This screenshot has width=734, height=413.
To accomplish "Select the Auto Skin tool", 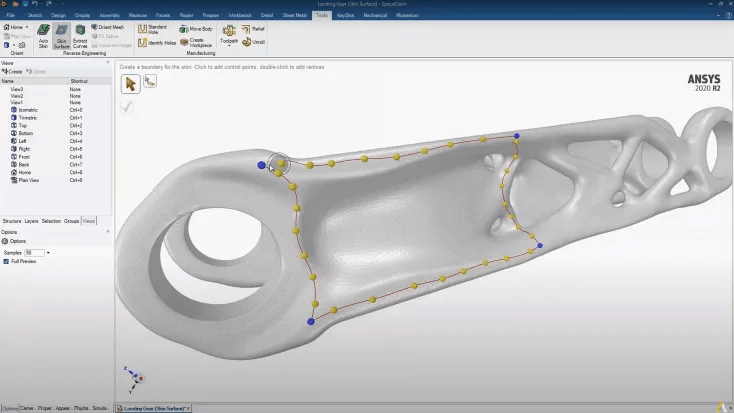I will pos(43,35).
